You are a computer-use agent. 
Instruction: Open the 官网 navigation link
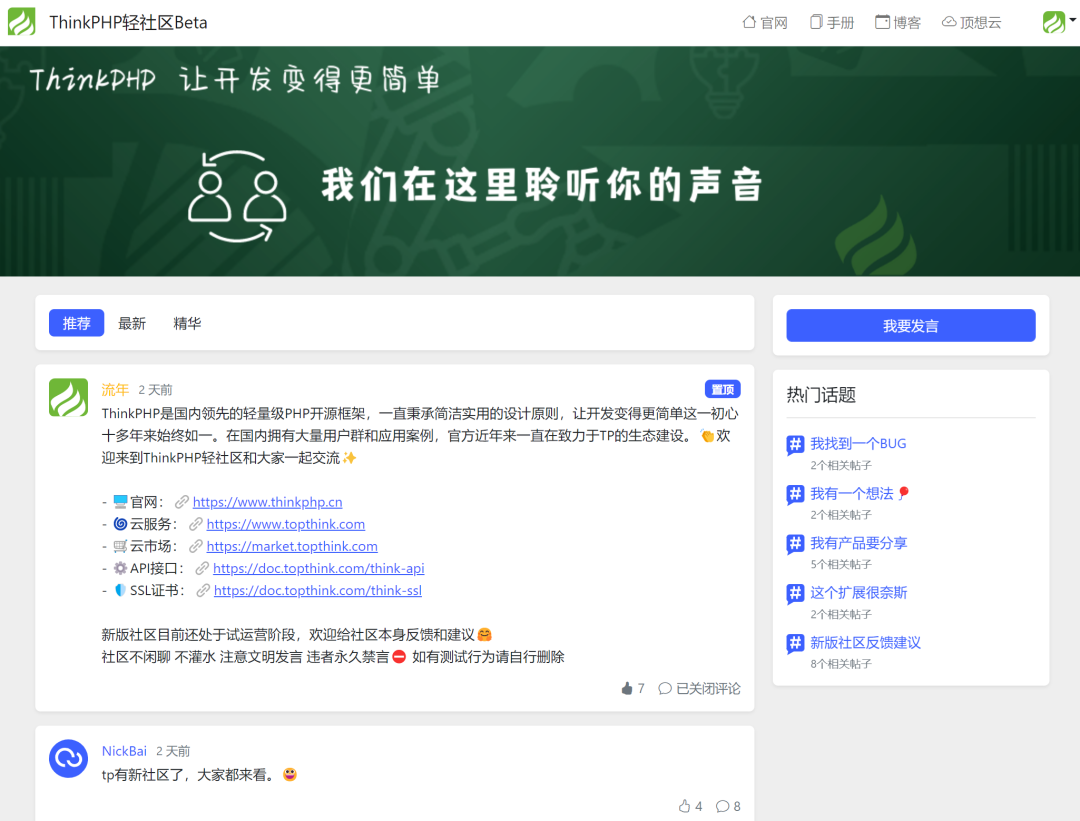pyautogui.click(x=765, y=22)
